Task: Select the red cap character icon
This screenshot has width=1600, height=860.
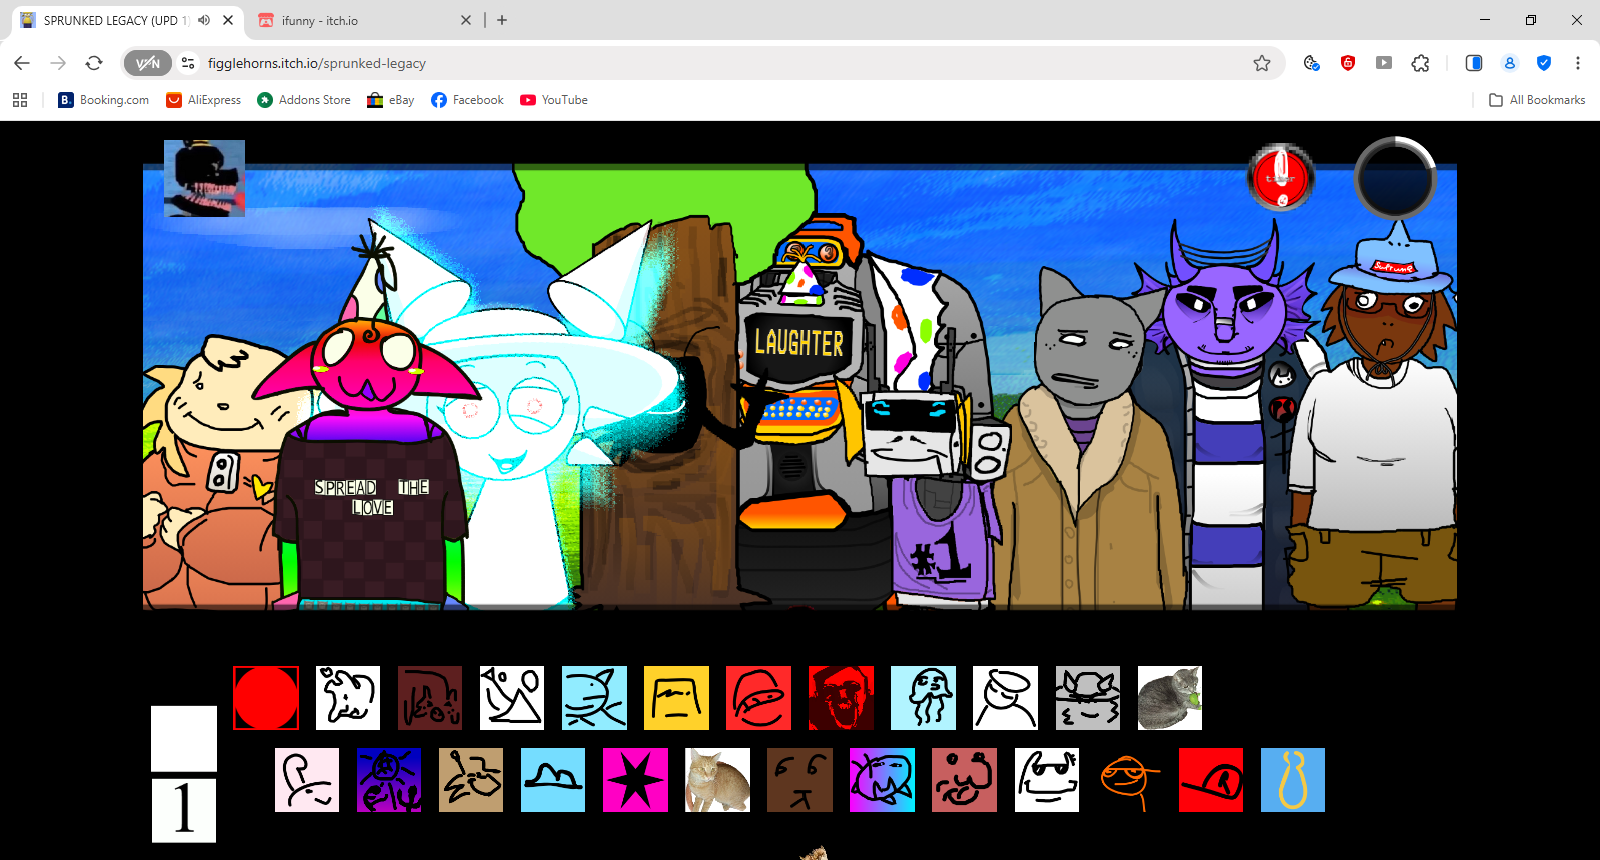Action: [1211, 780]
